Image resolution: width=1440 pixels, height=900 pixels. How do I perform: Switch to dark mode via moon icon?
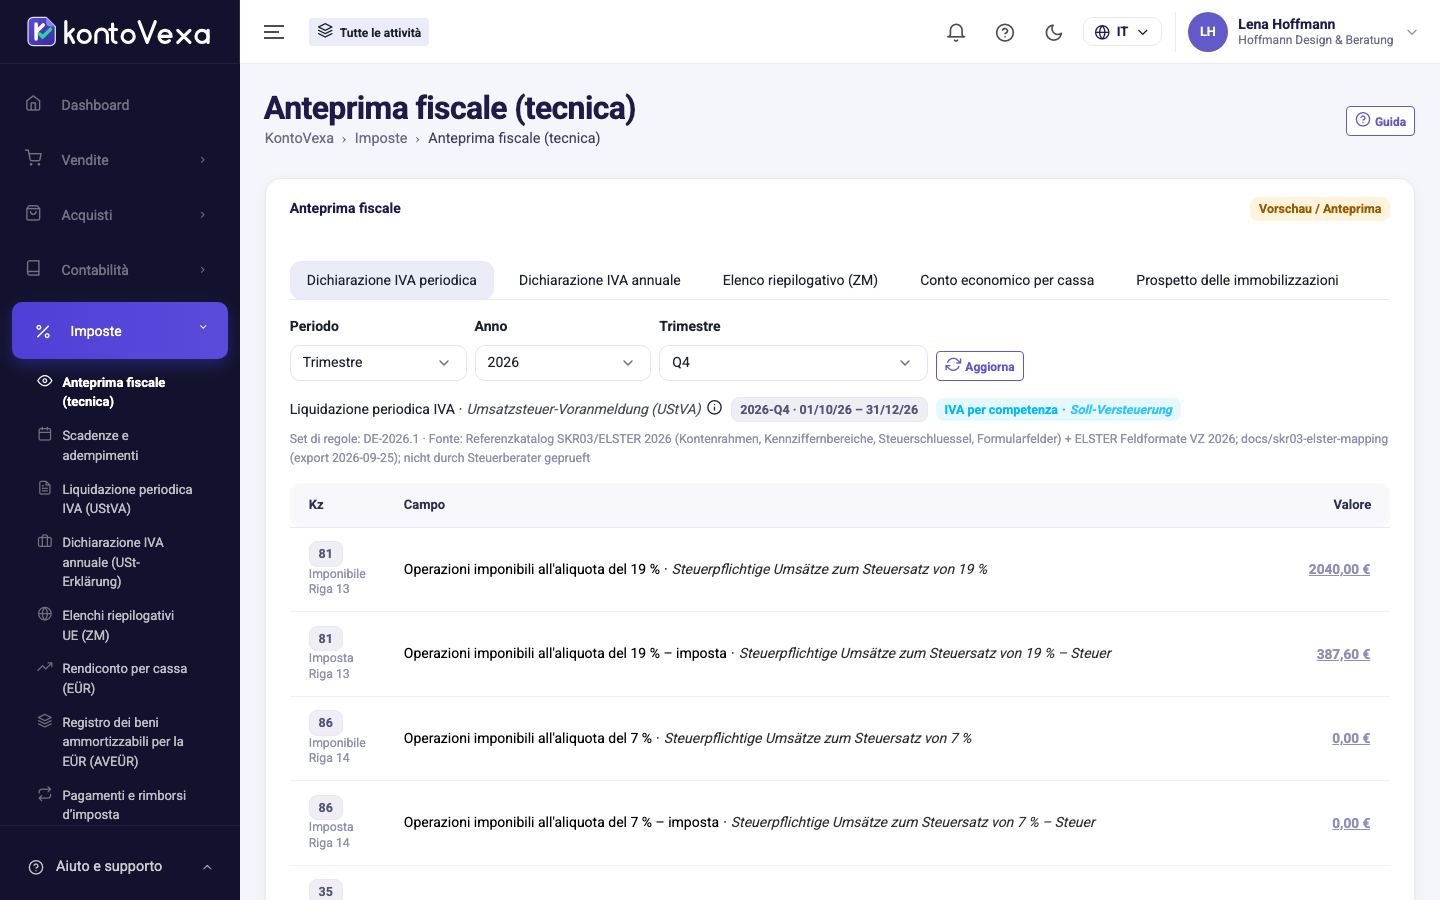point(1053,32)
